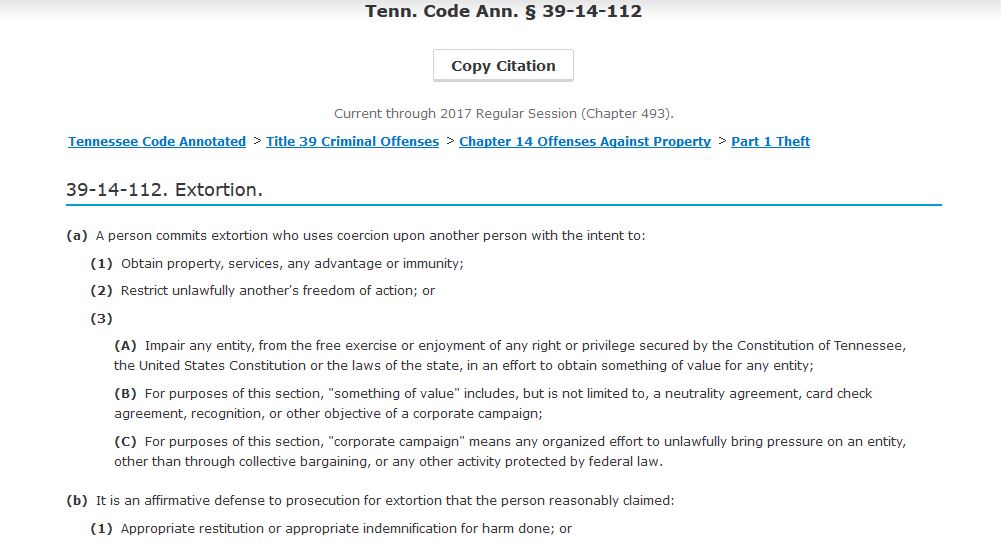Click subsection (a) about a person committing extortion
This screenshot has width=1001, height=545.
pyautogui.click(x=370, y=236)
